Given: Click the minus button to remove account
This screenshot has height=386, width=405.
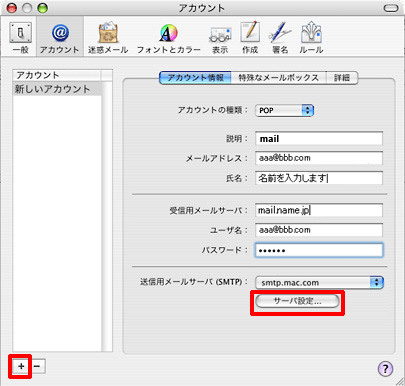Looking at the screenshot, I should [37, 366].
